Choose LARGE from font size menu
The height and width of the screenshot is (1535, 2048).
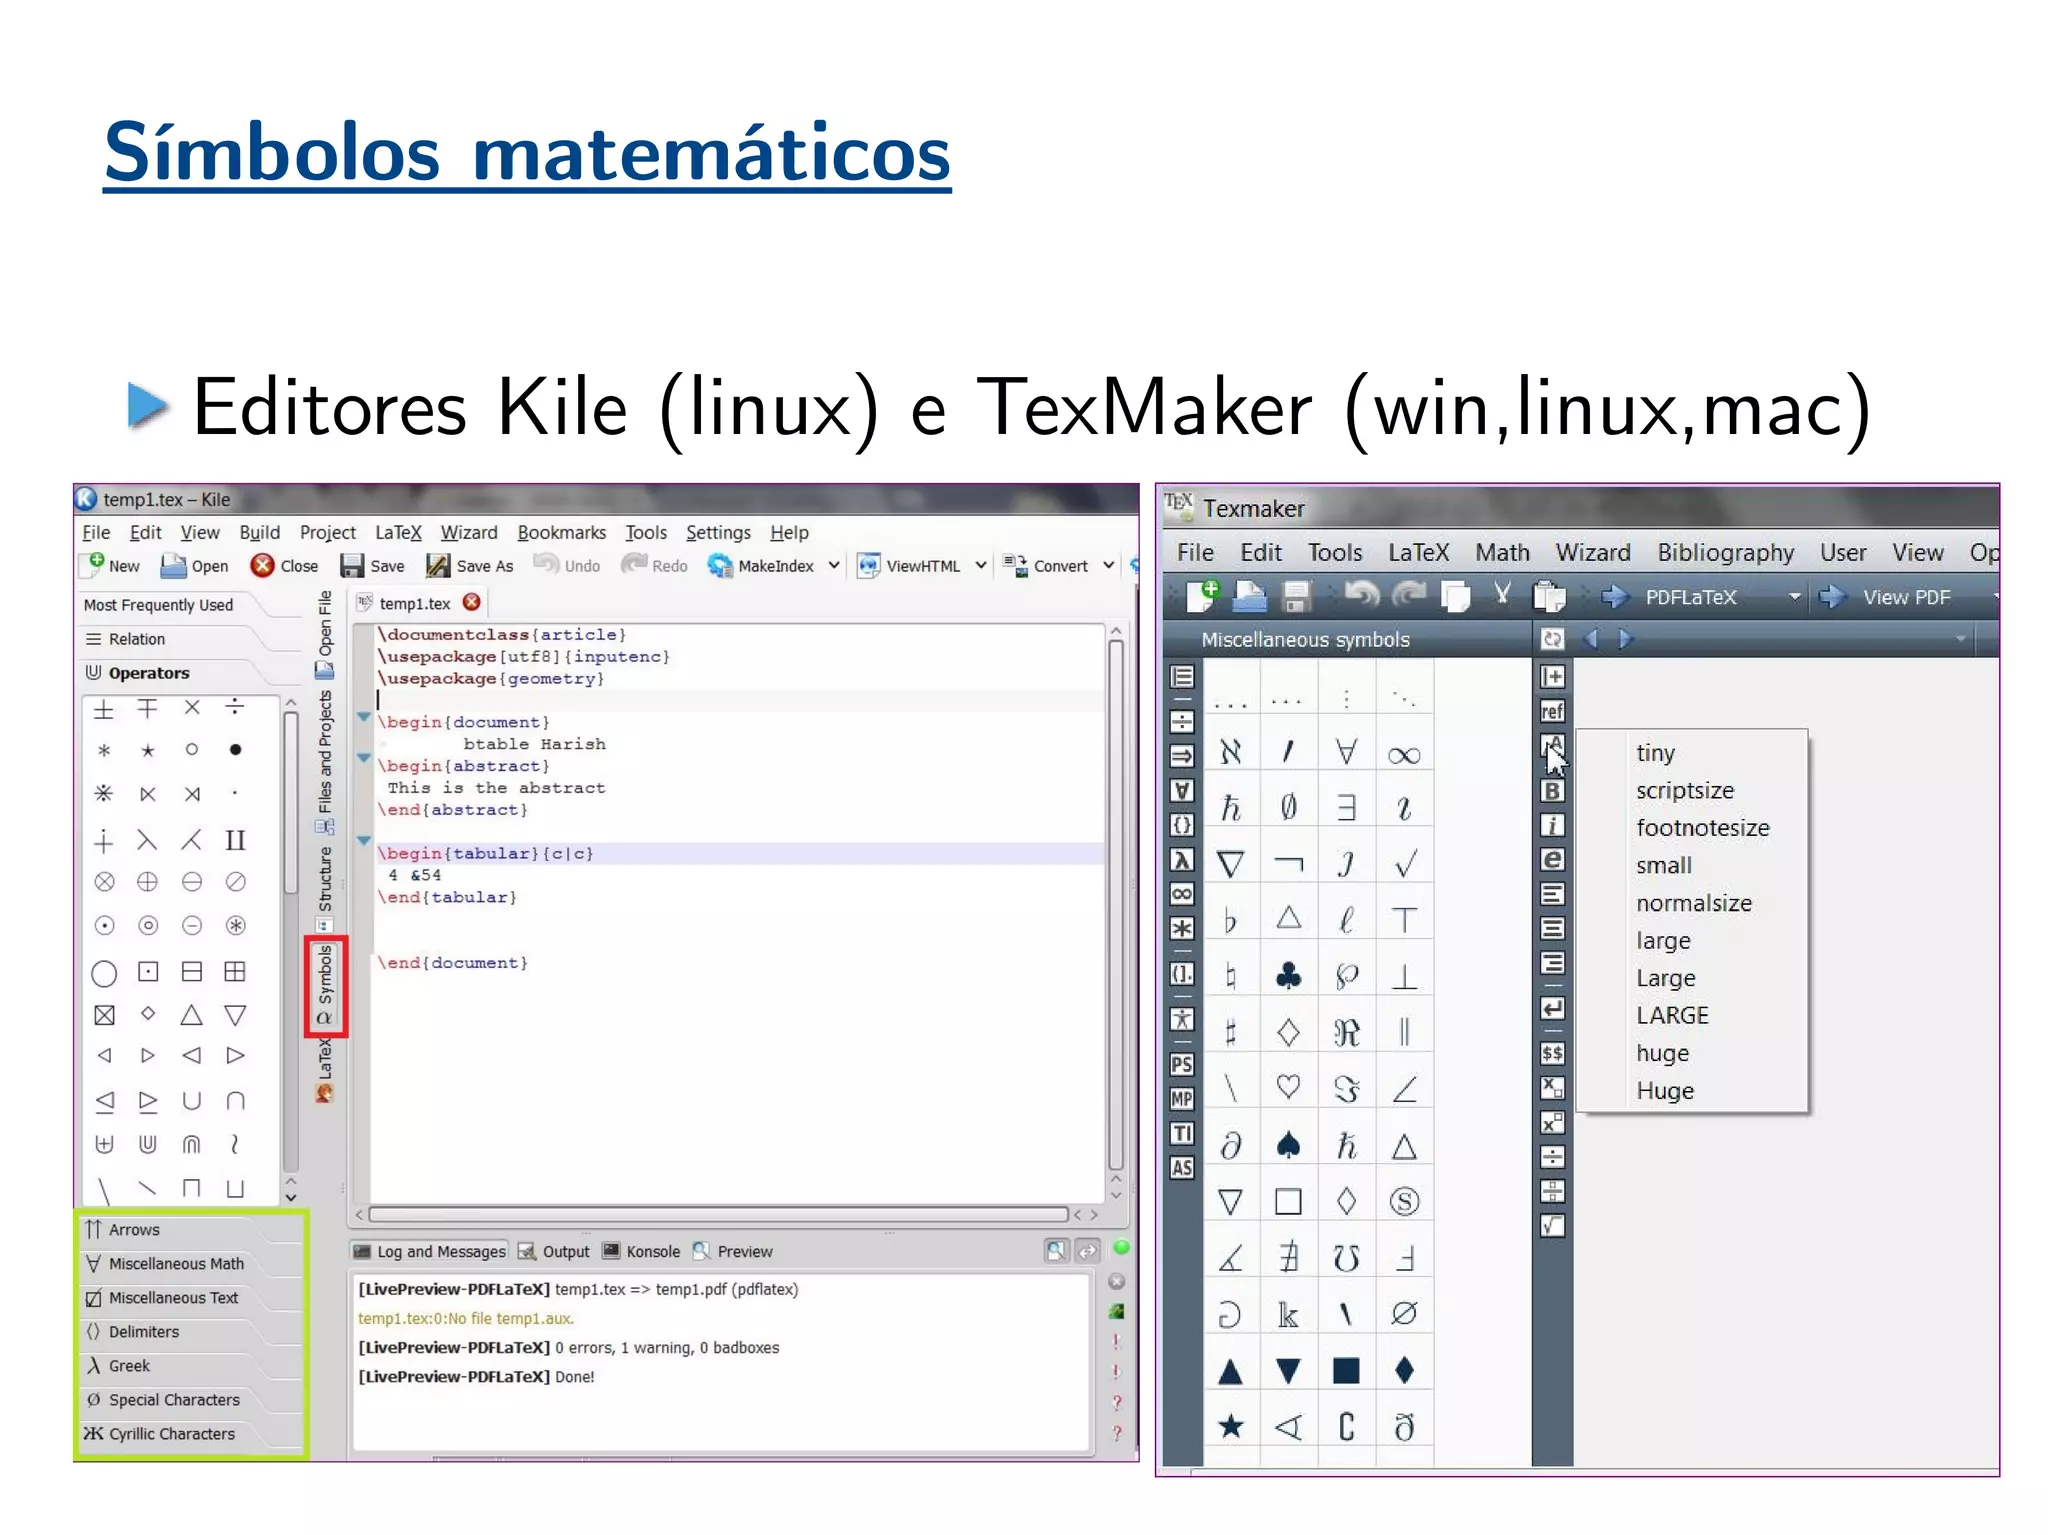click(1672, 1015)
